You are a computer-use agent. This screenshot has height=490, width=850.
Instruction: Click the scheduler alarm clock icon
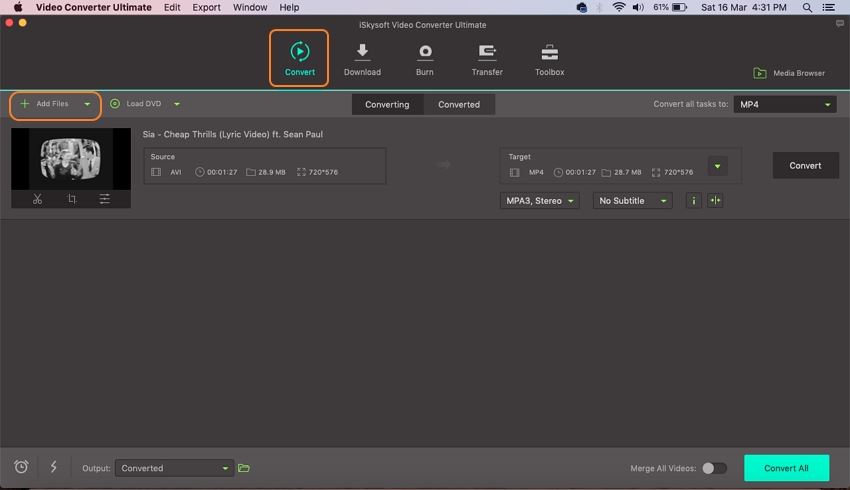tap(21, 467)
